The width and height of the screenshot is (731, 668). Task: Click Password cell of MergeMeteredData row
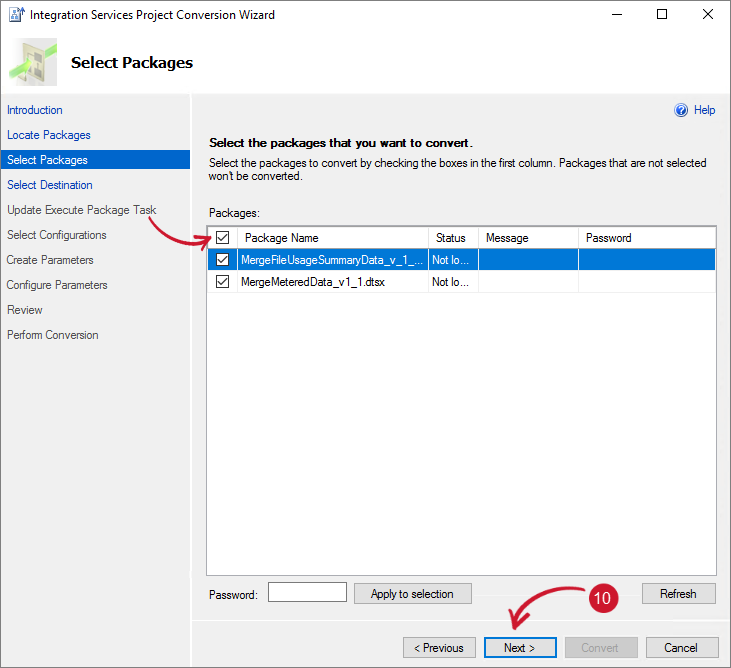coord(647,282)
